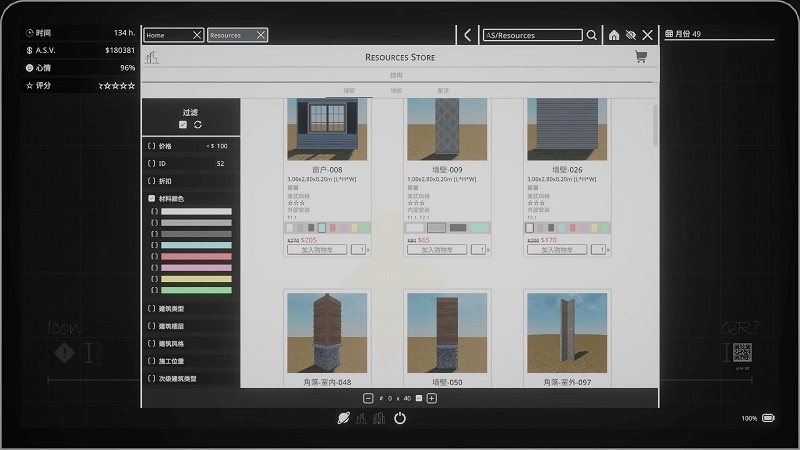800x450 pixels.
Task: Toggle the crossed-eye hide icon
Action: [631, 35]
